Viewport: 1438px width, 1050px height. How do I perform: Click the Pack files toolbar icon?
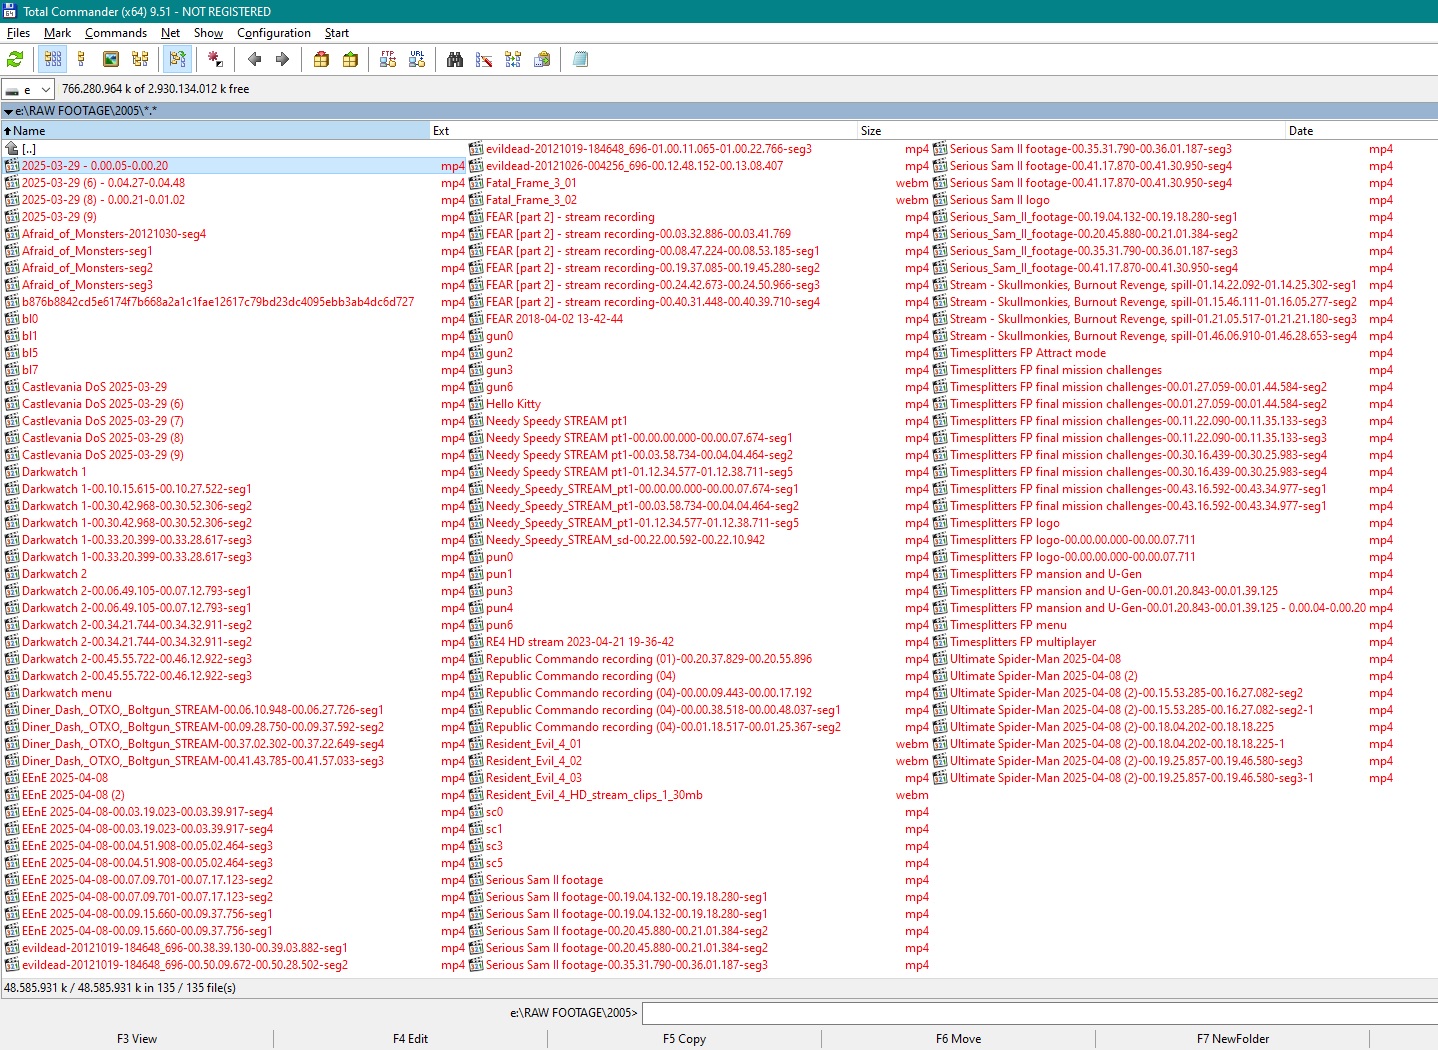[x=321, y=60]
